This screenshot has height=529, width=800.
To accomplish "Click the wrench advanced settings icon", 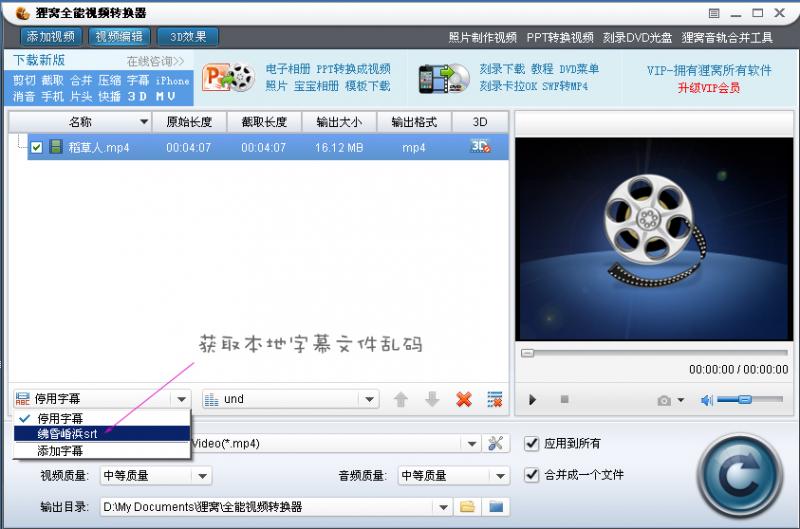I will click(x=495, y=443).
